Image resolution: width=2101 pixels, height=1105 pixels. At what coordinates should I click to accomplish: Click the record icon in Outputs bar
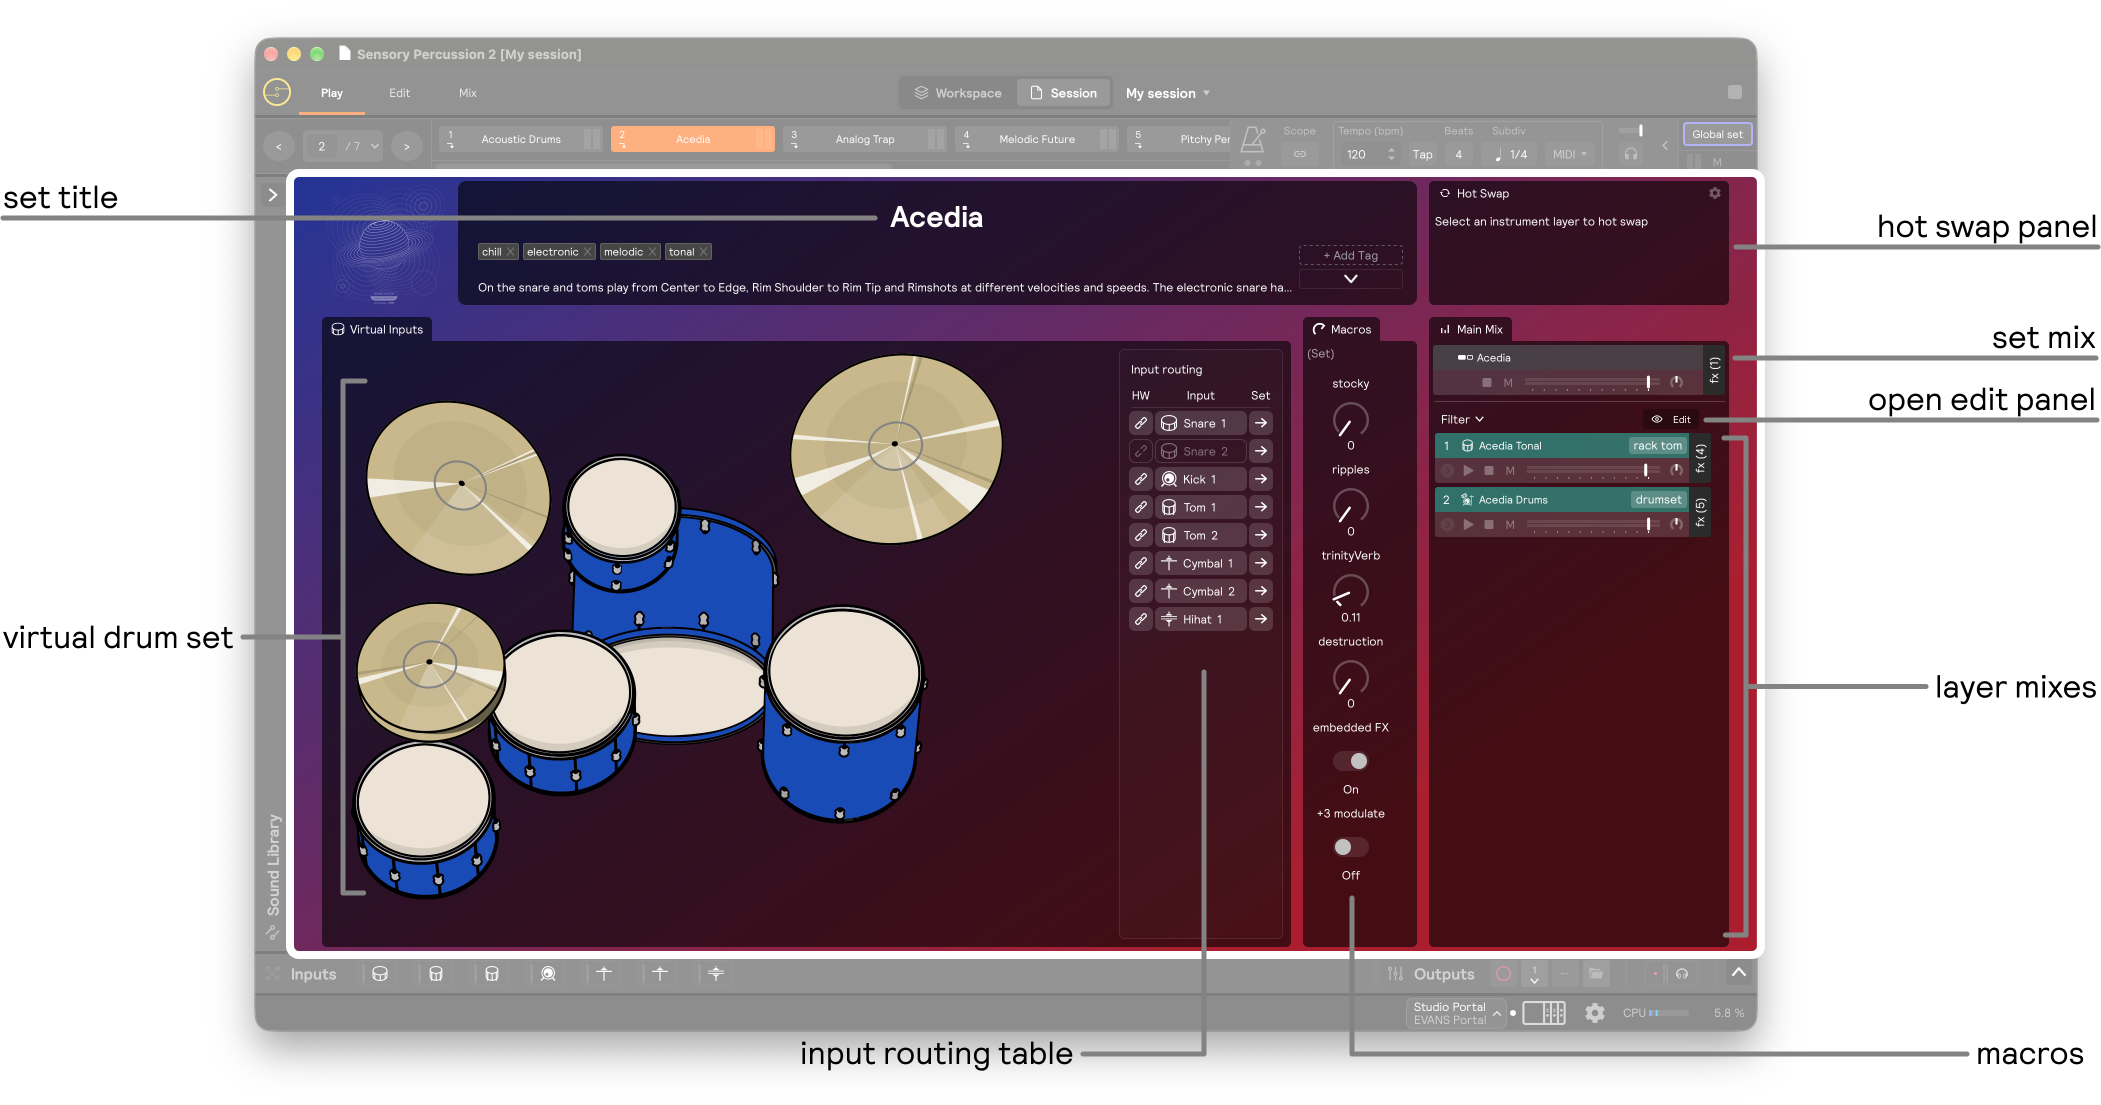(1503, 973)
